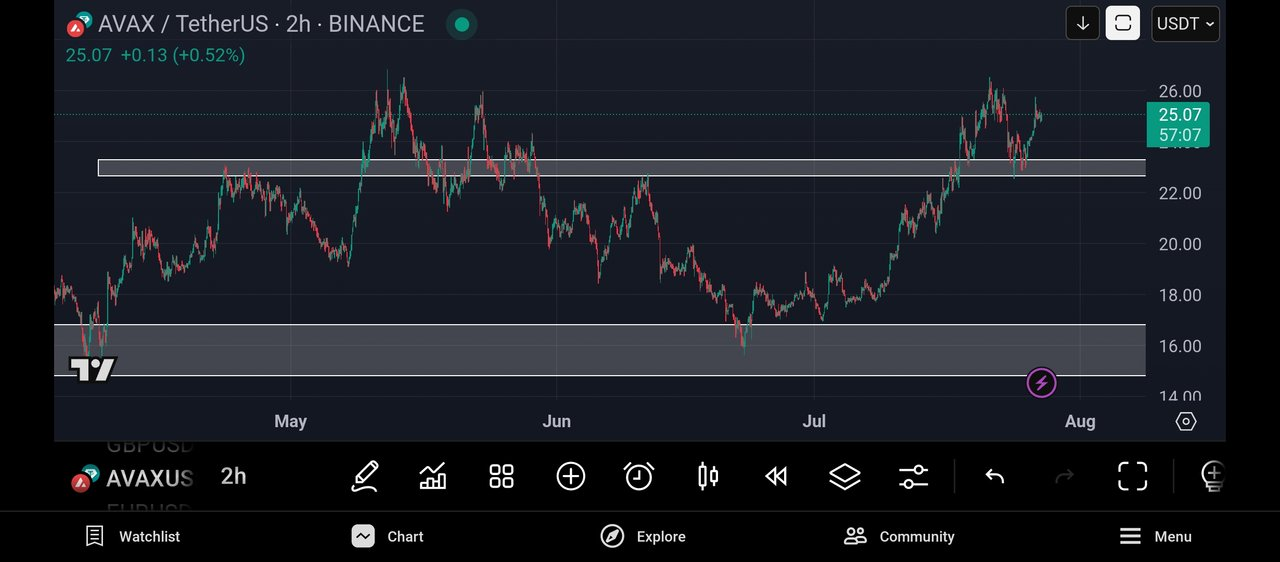Image resolution: width=1280 pixels, height=562 pixels.
Task: Tap the price change +0.13 (+0.52%) text
Action: 183,56
